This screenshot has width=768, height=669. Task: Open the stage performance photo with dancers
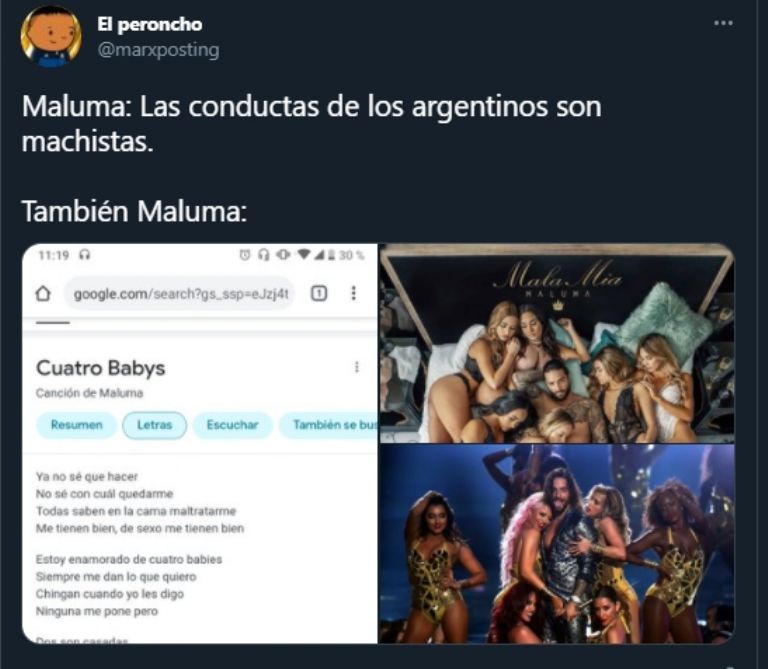point(557,544)
